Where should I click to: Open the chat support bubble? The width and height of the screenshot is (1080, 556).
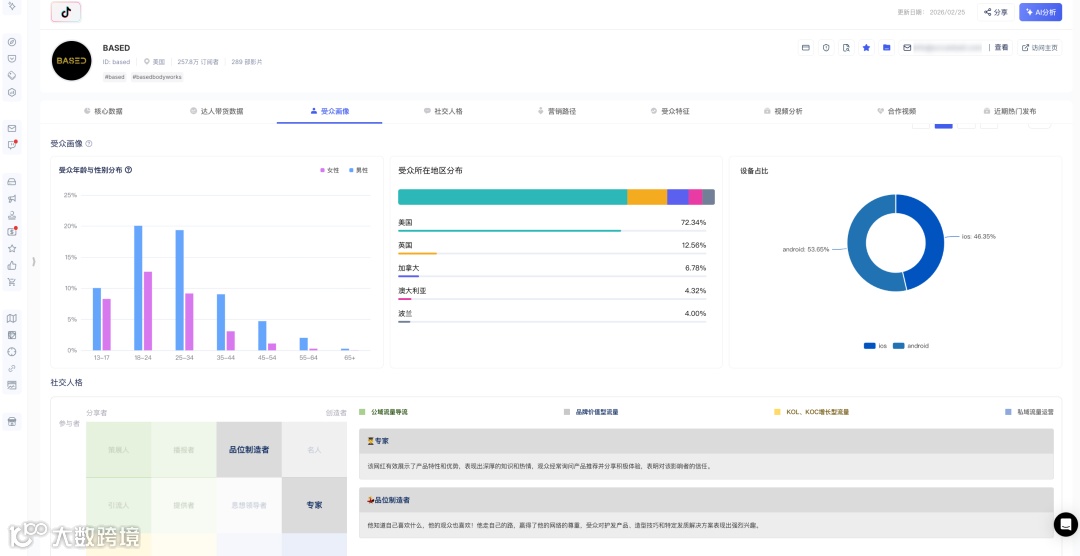point(1066,524)
